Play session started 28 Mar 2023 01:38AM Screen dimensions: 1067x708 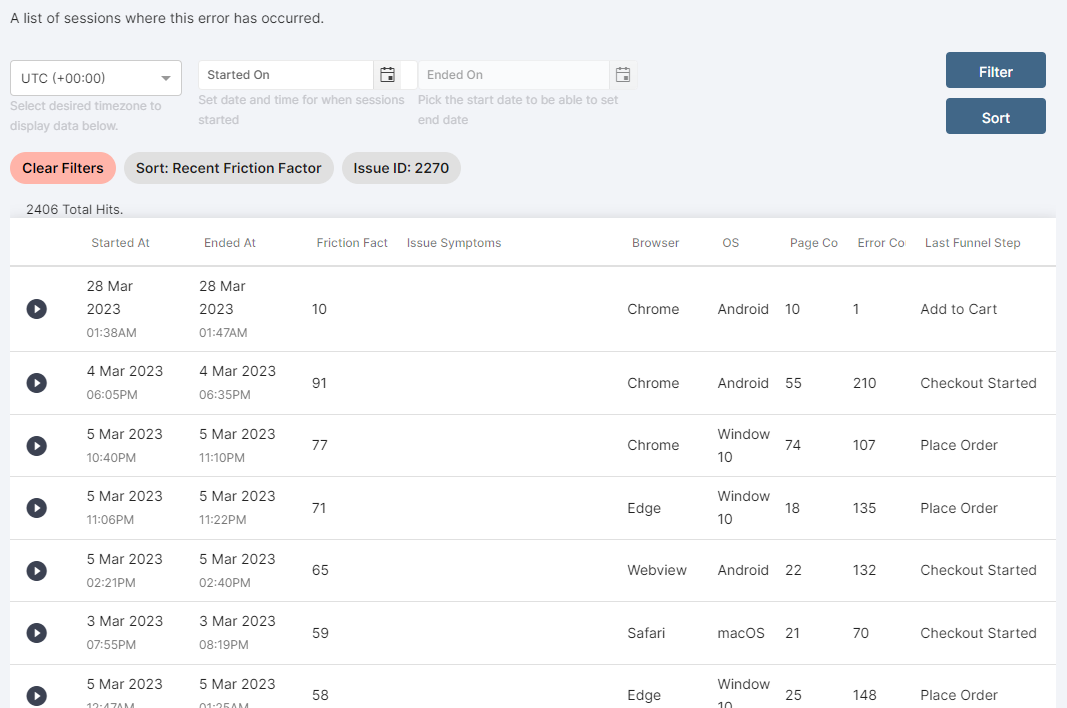pyautogui.click(x=37, y=309)
